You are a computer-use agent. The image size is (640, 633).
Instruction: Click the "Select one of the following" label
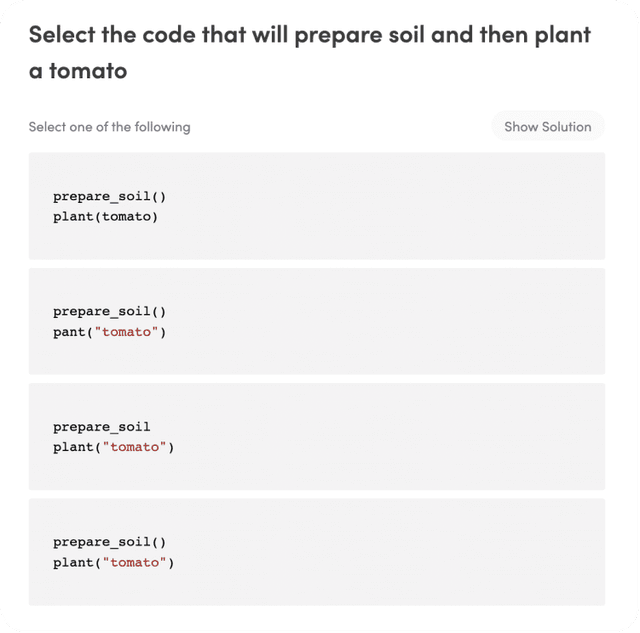click(109, 127)
